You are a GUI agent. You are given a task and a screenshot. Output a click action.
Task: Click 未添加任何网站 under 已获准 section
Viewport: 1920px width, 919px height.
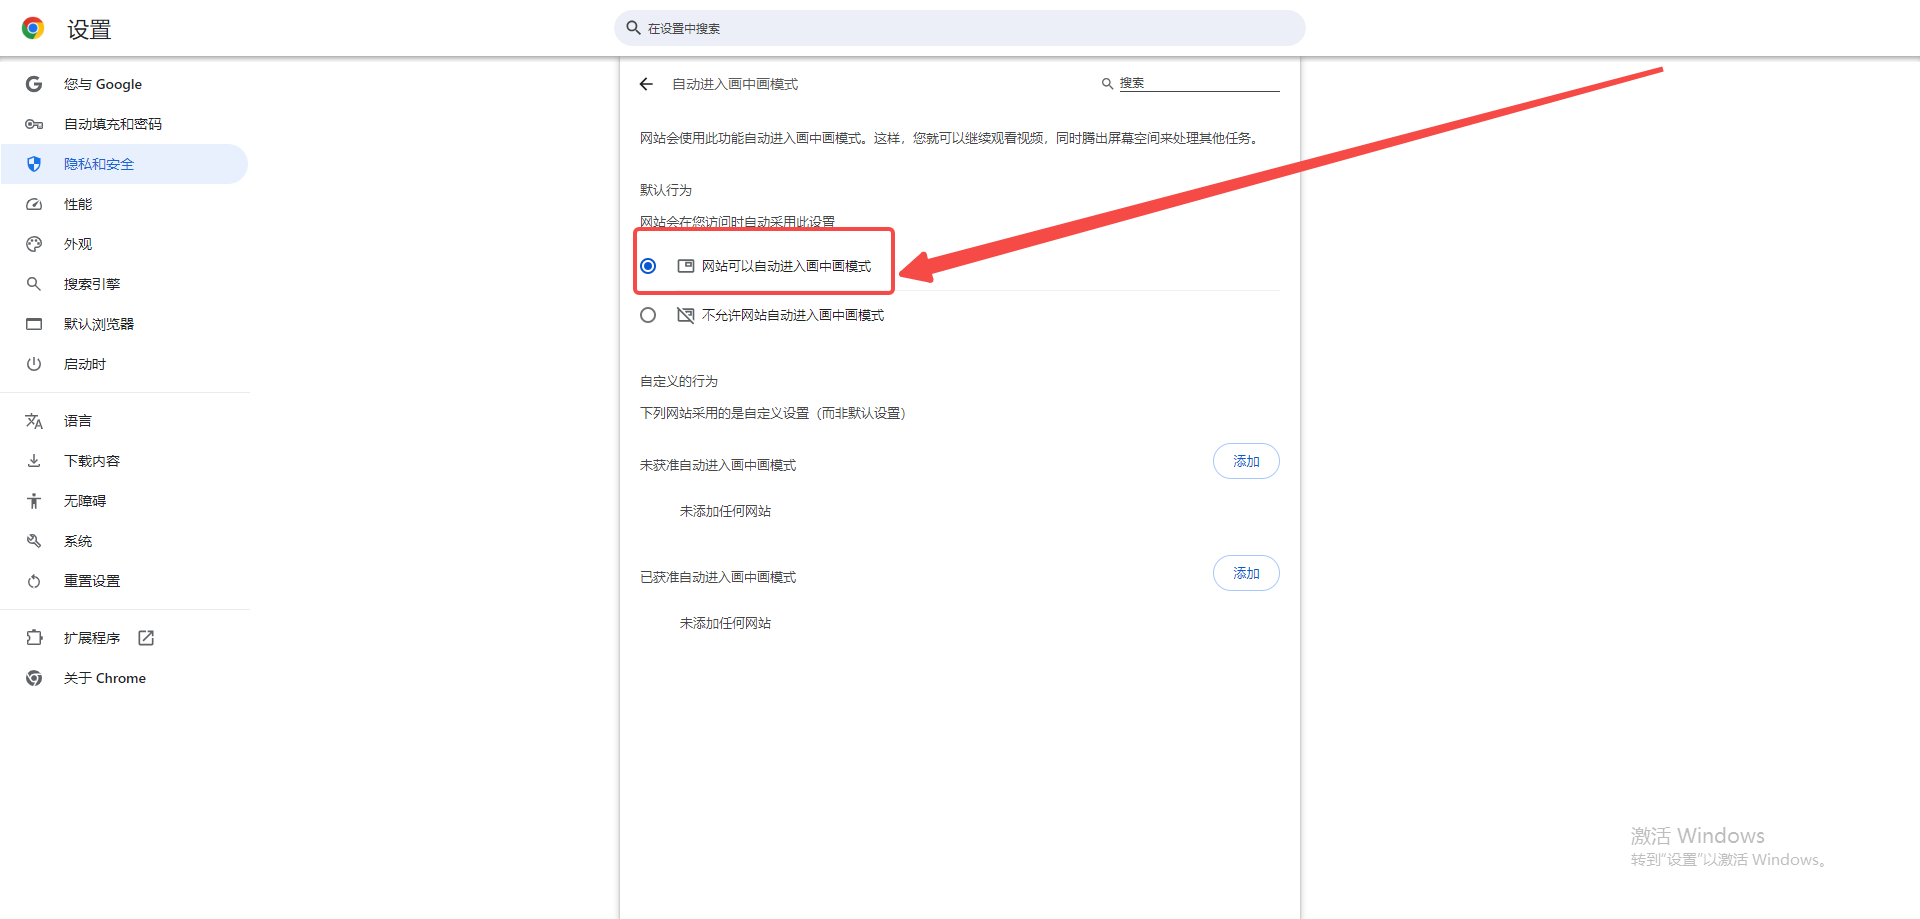725,623
